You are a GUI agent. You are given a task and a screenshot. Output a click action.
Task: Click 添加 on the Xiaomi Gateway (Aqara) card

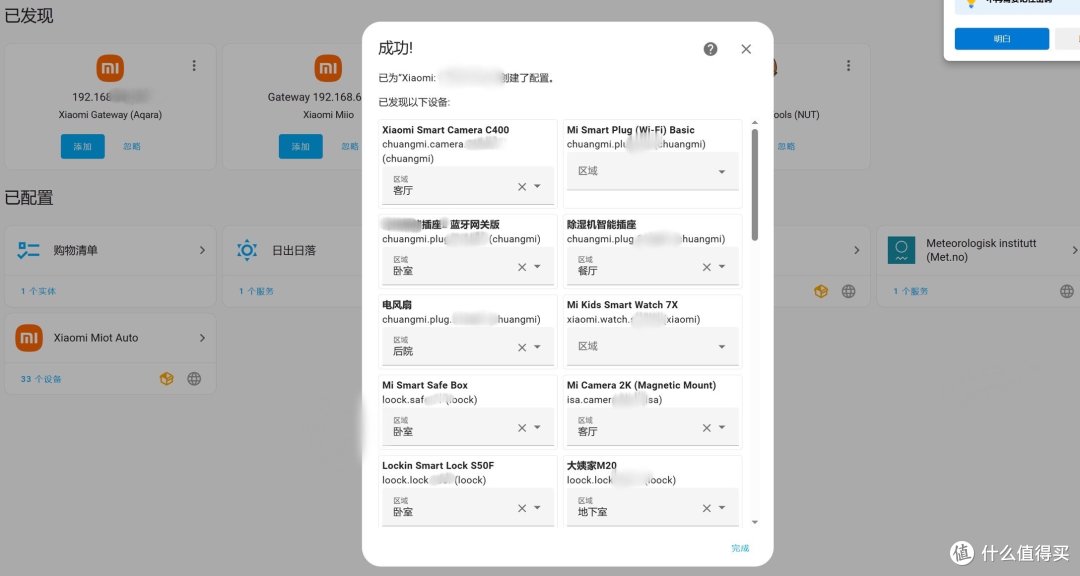pyautogui.click(x=83, y=147)
